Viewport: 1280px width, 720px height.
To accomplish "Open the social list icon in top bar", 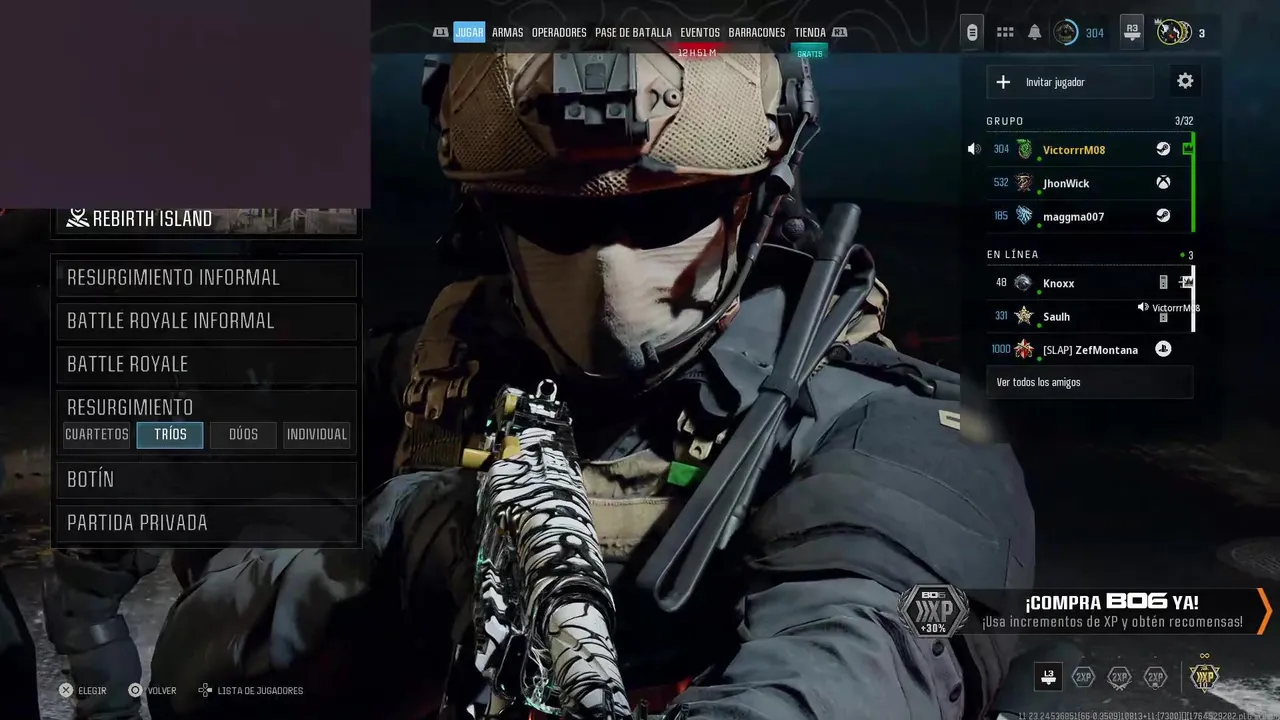I will click(x=972, y=33).
